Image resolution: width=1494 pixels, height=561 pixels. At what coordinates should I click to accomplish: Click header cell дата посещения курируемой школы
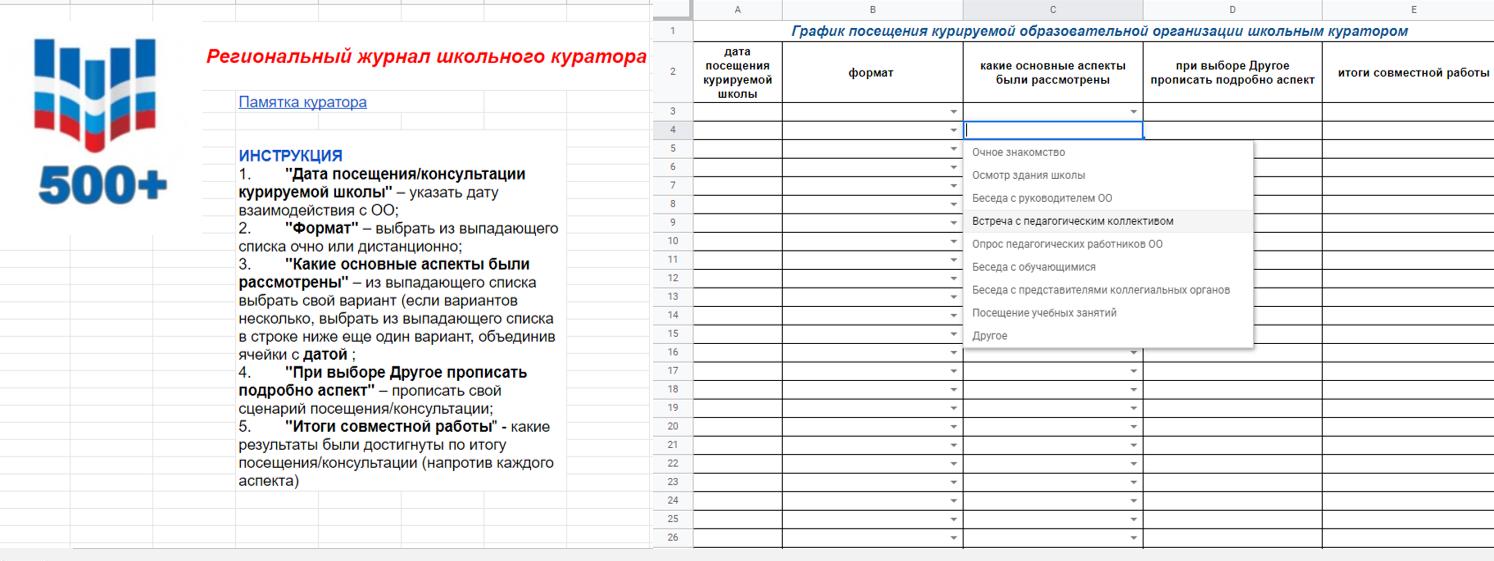[x=737, y=72]
